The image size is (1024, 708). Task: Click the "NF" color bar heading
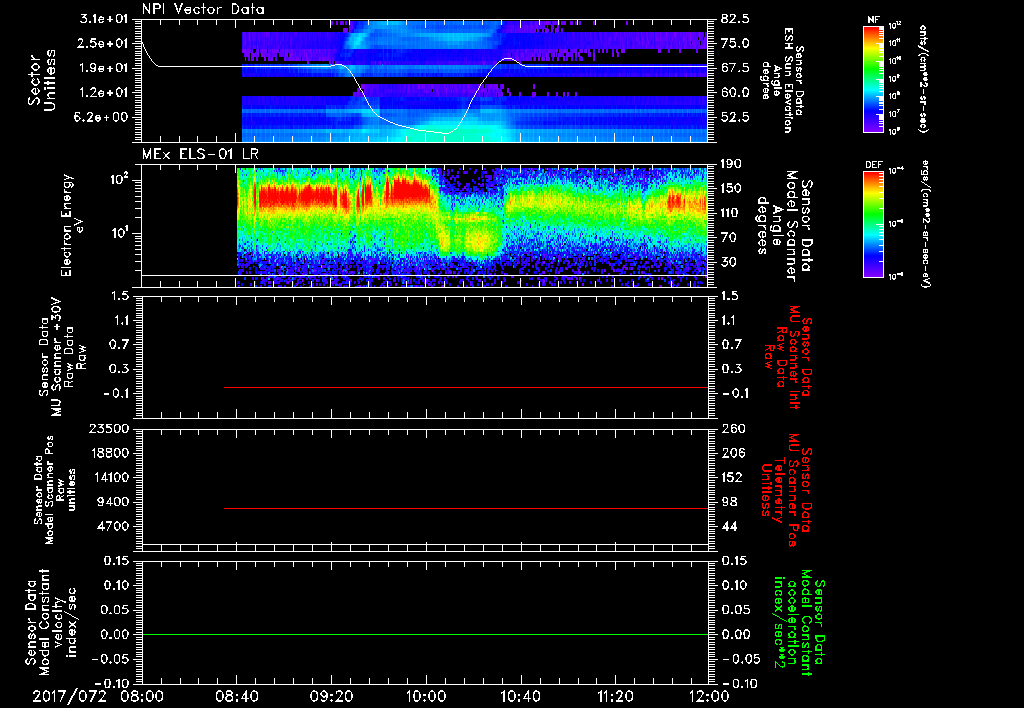tap(873, 20)
